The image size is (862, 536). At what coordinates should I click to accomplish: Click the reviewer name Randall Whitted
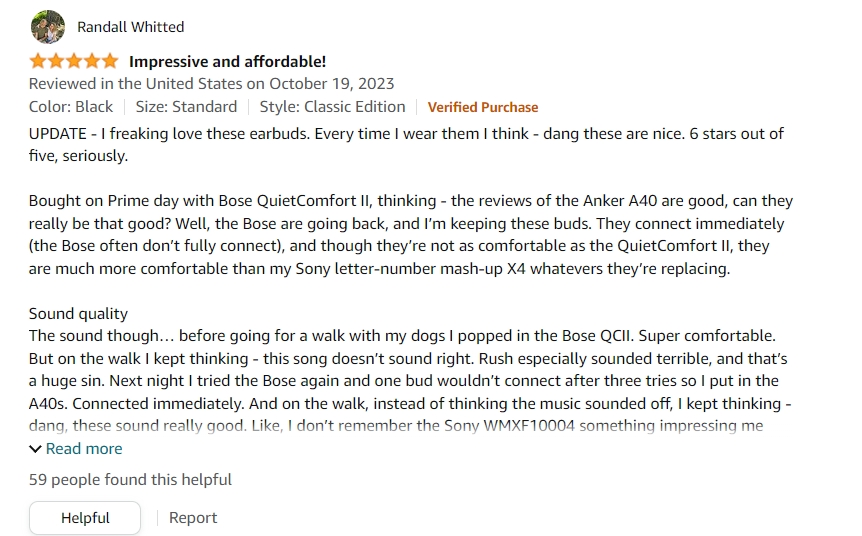130,27
